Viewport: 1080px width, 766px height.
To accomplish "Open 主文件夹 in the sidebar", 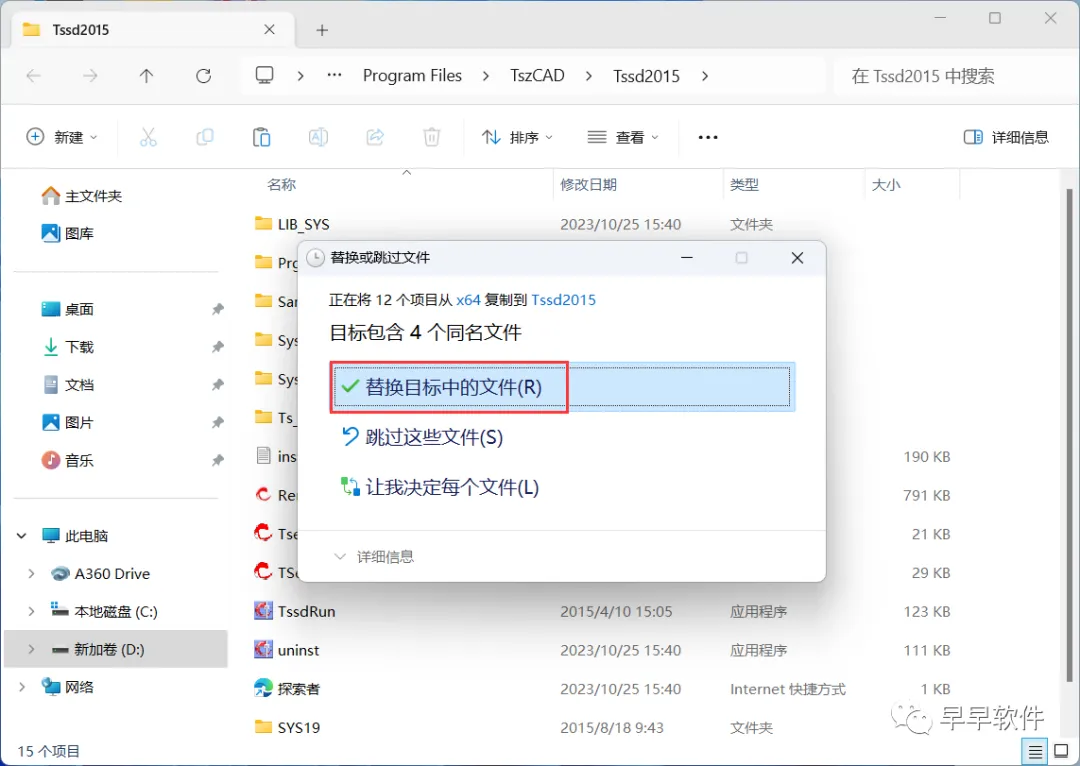I will [82, 196].
